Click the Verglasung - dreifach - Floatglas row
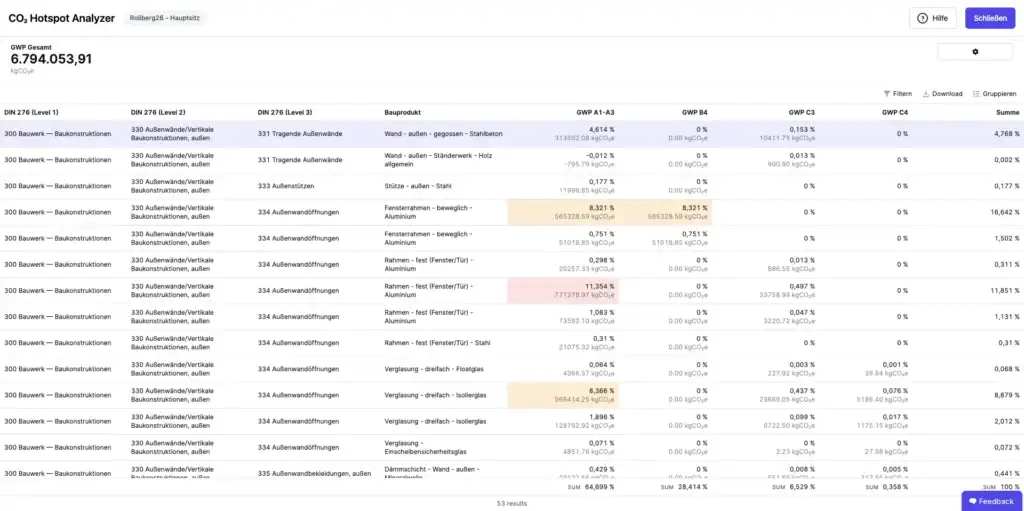1024x511 pixels. 512,369
